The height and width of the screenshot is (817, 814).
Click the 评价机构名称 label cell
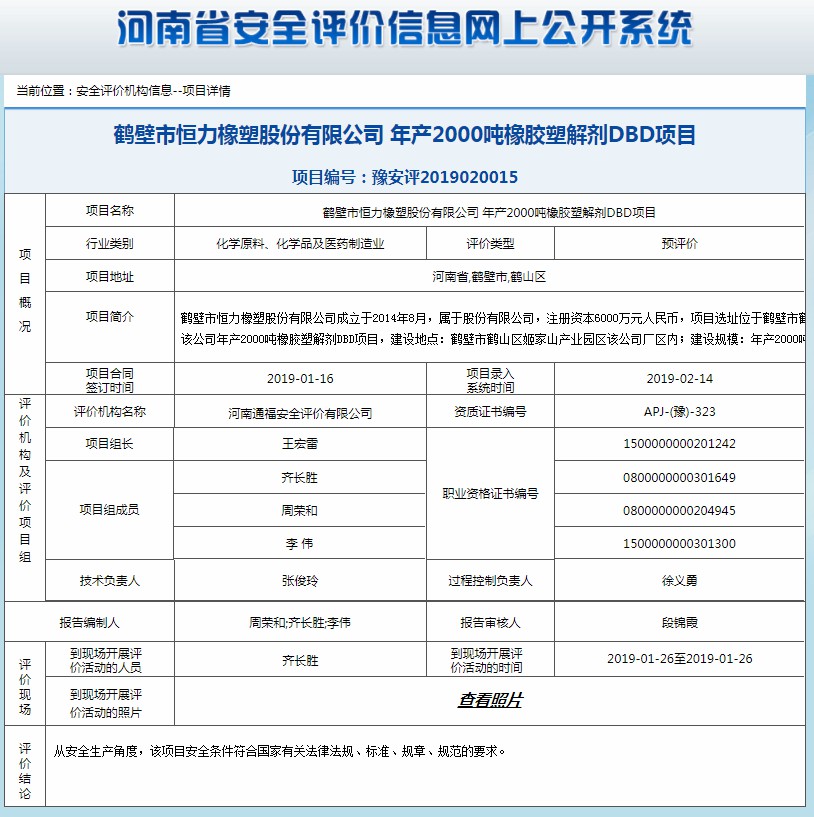109,412
